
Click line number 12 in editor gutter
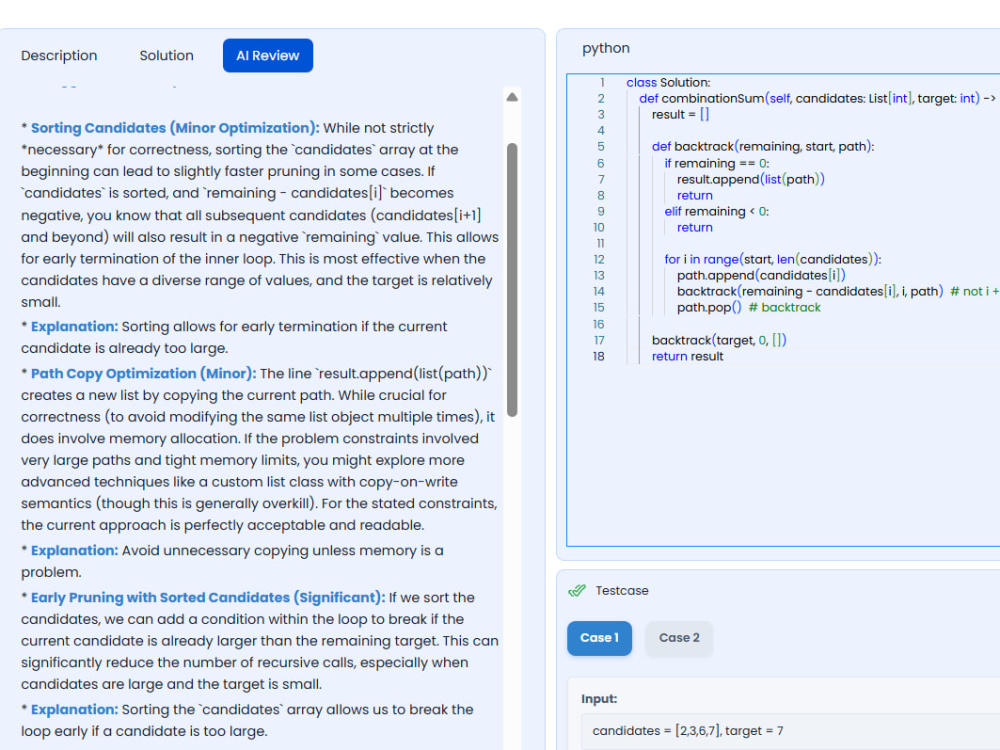click(x=599, y=259)
